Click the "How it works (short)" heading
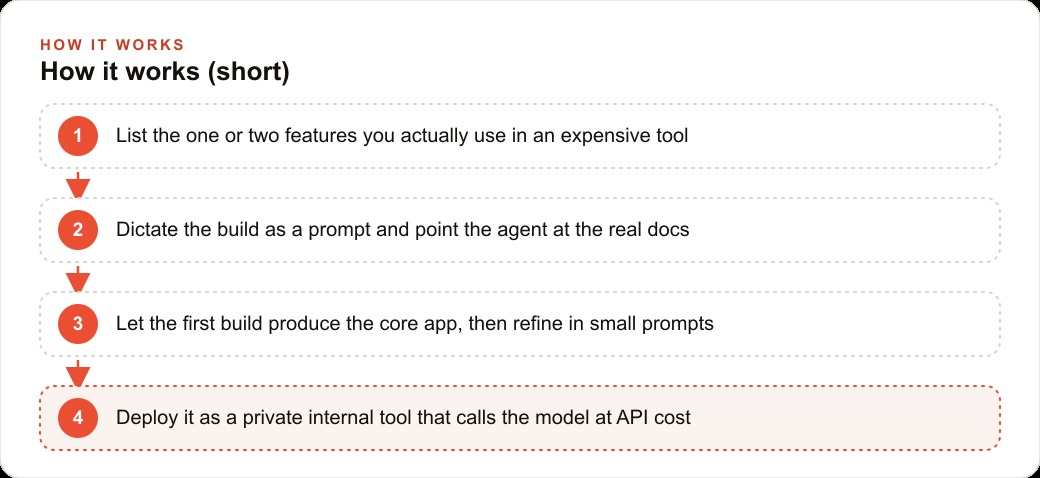Image resolution: width=1040 pixels, height=478 pixels. coord(165,72)
